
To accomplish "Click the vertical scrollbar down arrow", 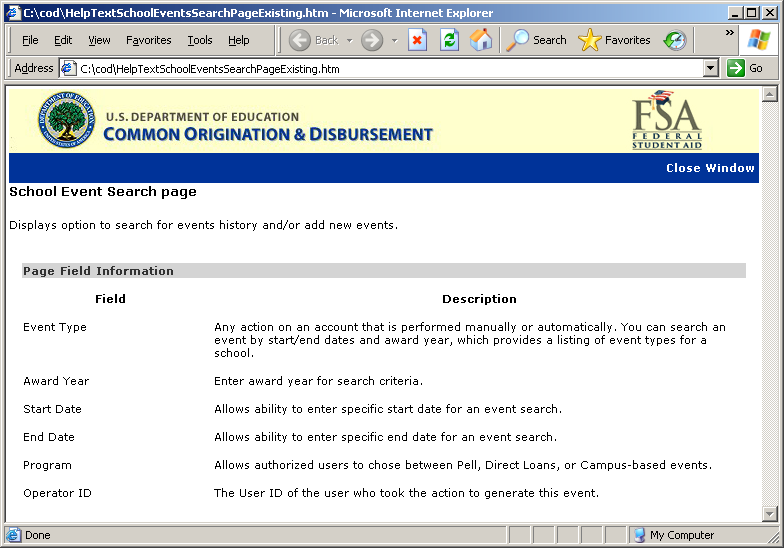I will 769,514.
